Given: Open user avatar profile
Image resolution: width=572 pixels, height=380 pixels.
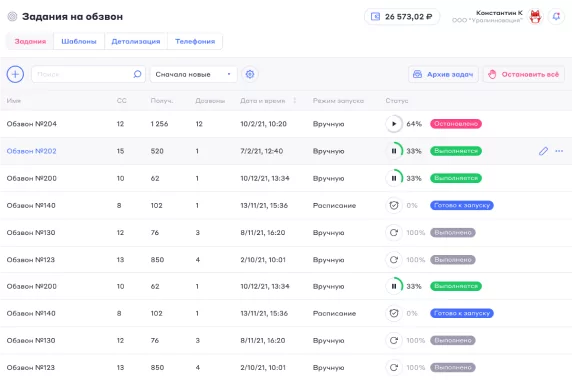Looking at the screenshot, I should [x=535, y=16].
